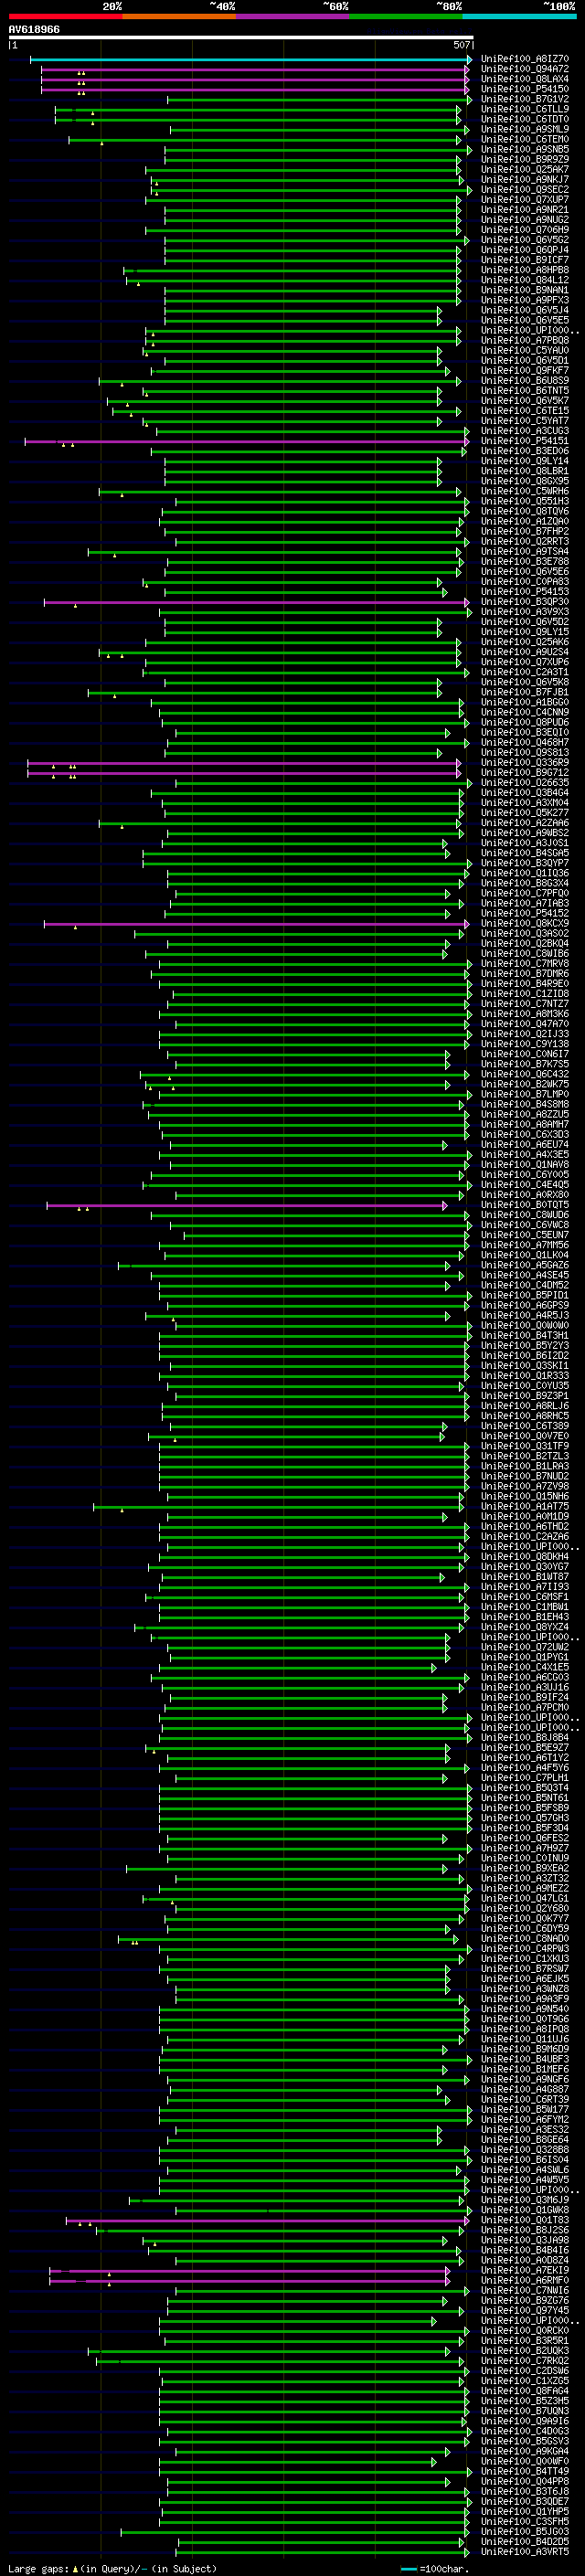The width and height of the screenshot is (585, 2576).
Task: Select the AV618966 query title
Action: pyautogui.click(x=34, y=30)
